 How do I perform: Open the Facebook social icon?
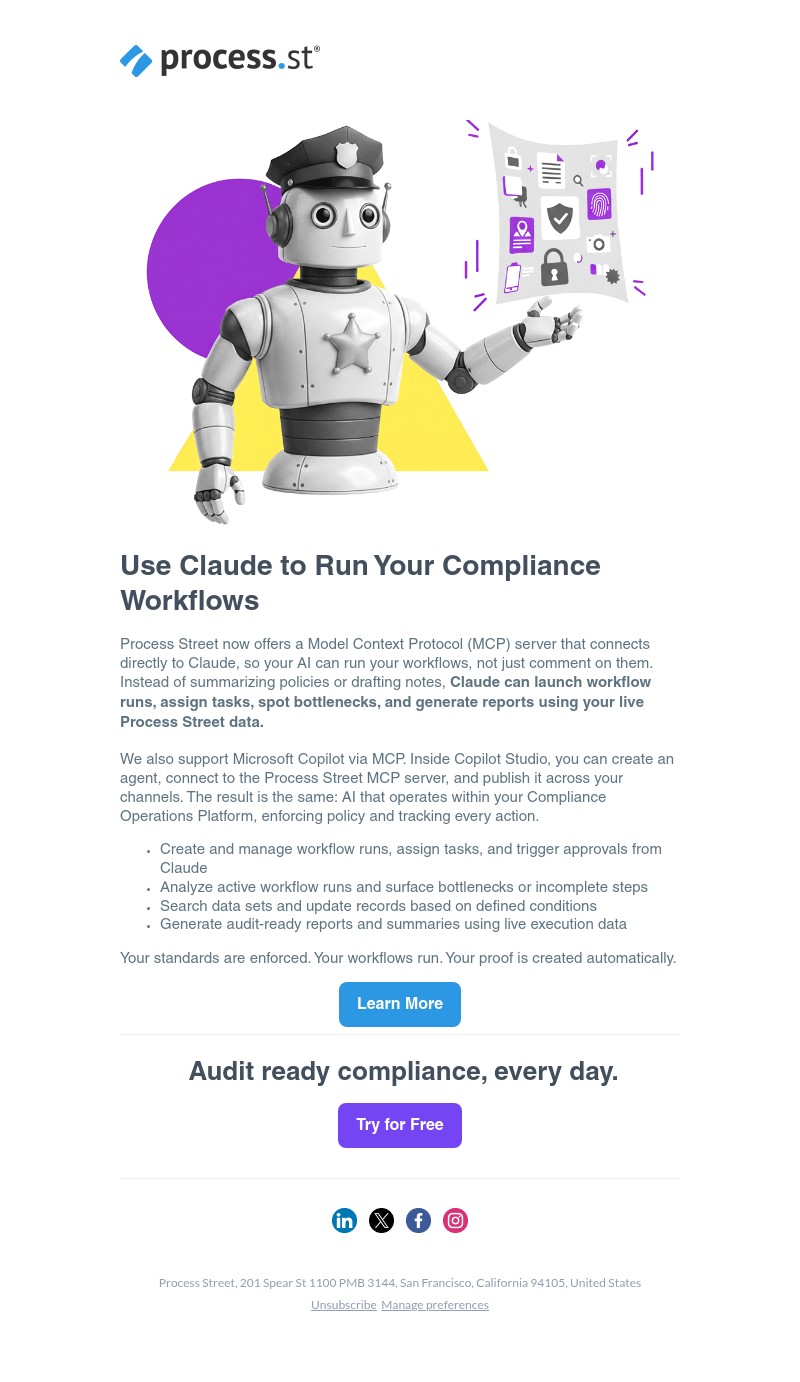tap(418, 1220)
